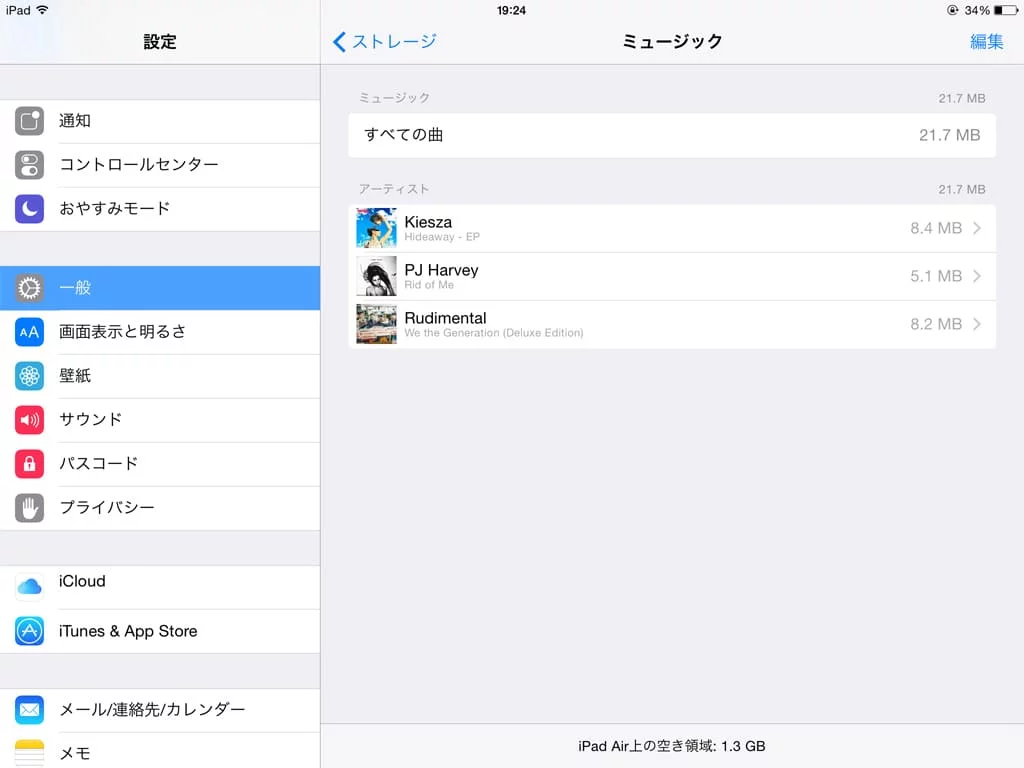Tap the 一般 gear icon
The width and height of the screenshot is (1024, 768).
tap(29, 288)
